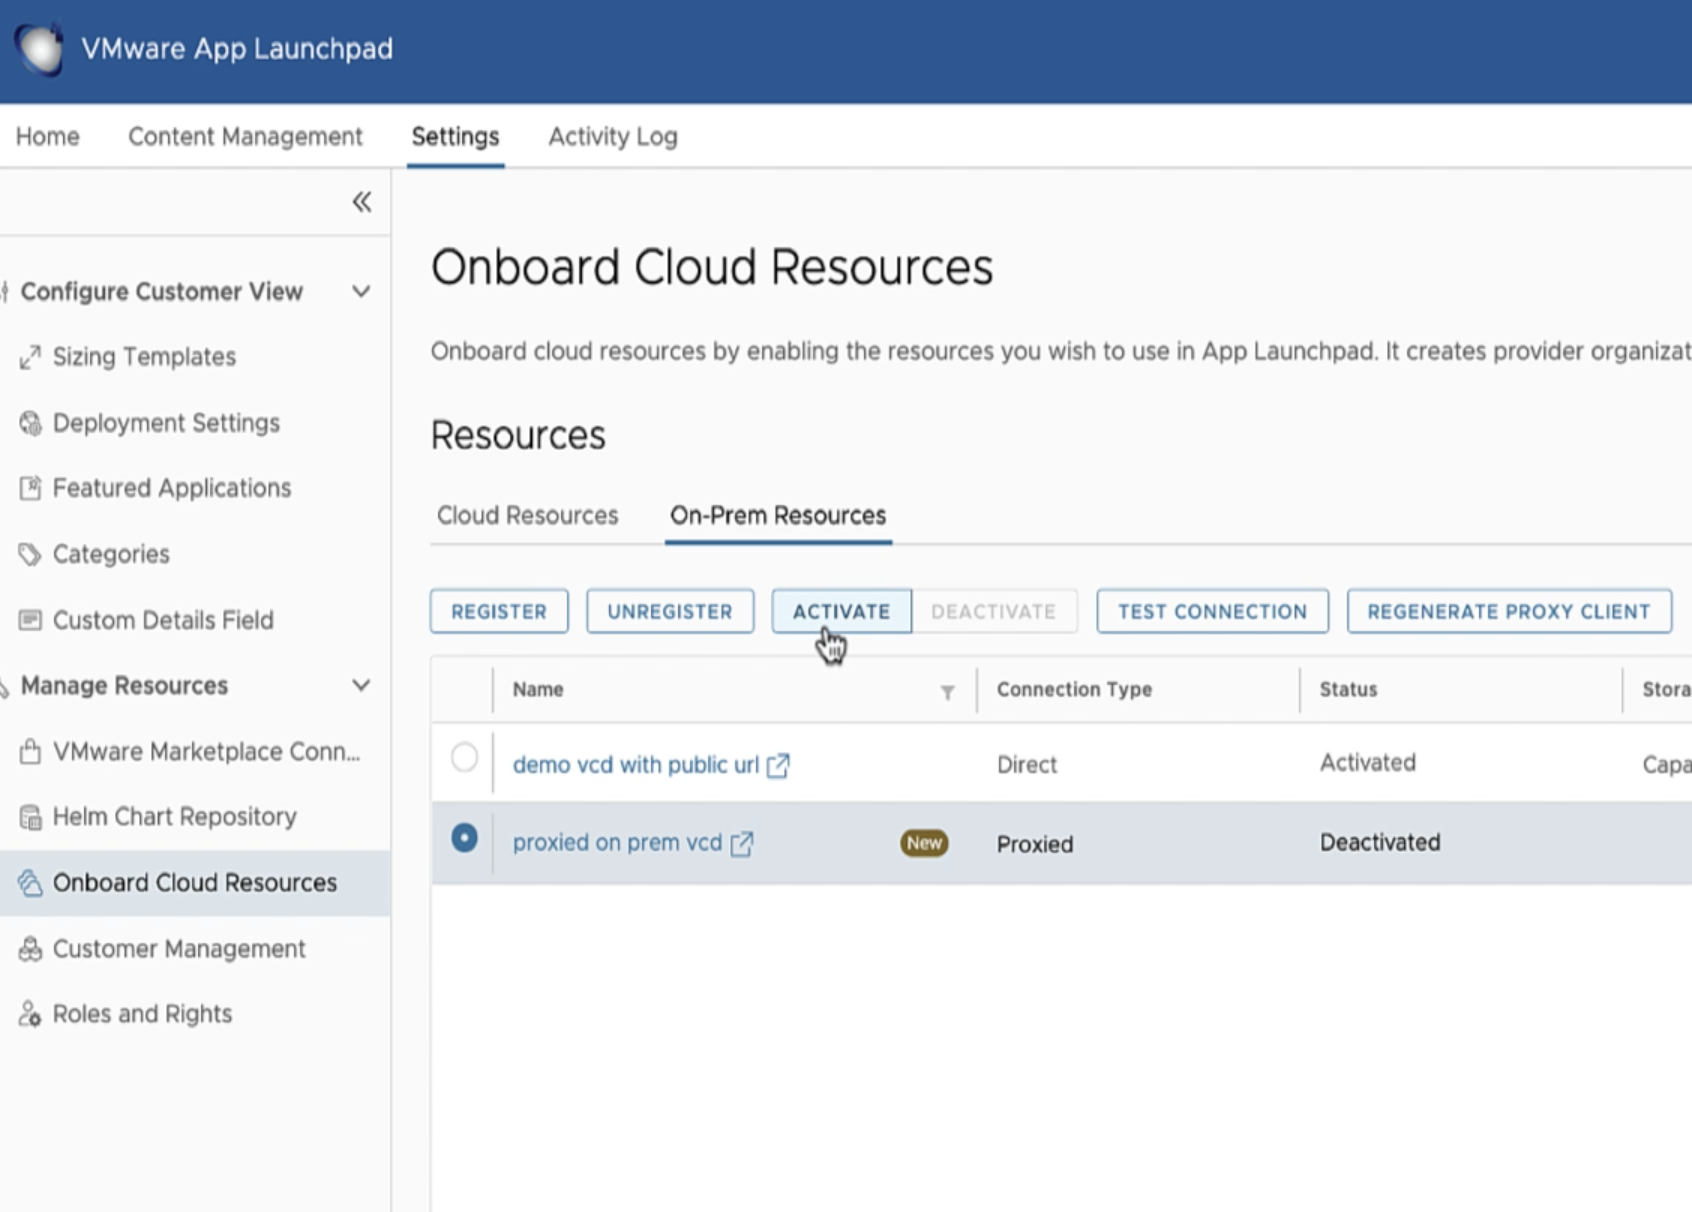Select the demo vcd with public url radio button
Screen dimensions: 1692x1212
(464, 758)
